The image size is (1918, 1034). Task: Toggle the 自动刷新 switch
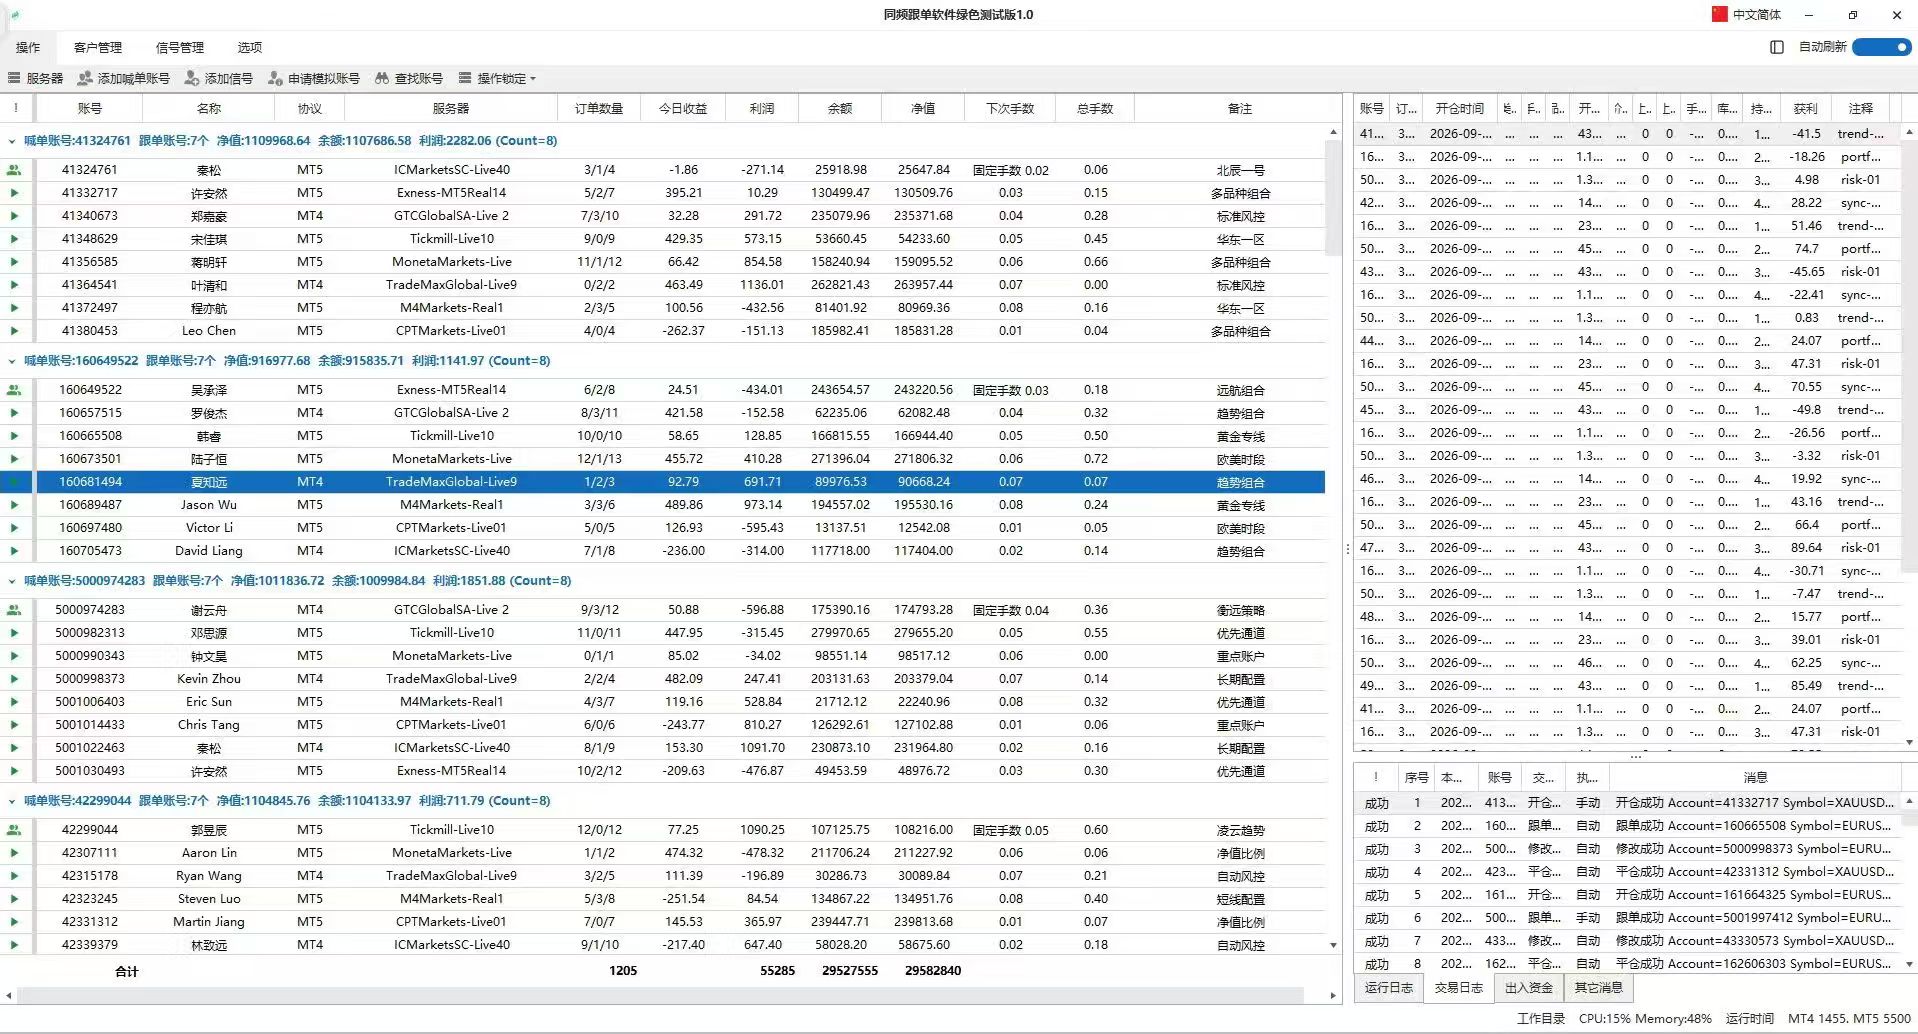[1881, 47]
